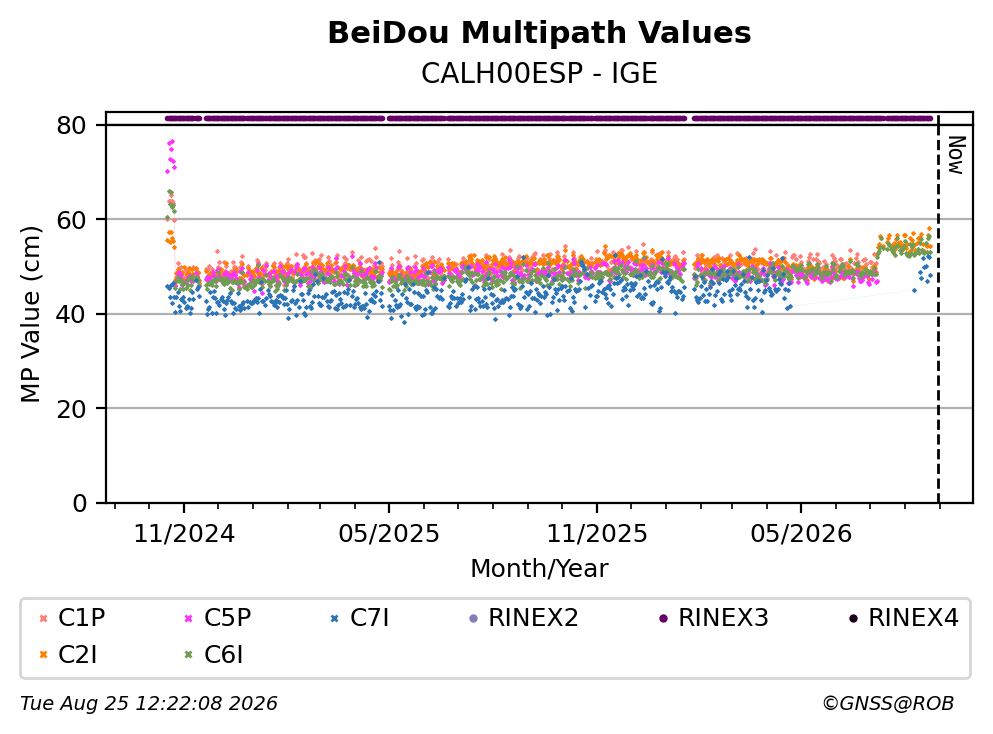The width and height of the screenshot is (993, 734).
Task: Click the C6I green legend marker
Action: 189,655
